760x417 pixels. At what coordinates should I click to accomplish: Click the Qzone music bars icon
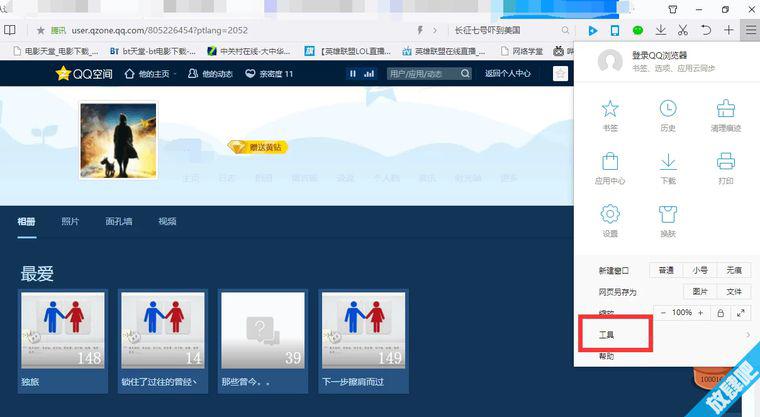tap(369, 74)
